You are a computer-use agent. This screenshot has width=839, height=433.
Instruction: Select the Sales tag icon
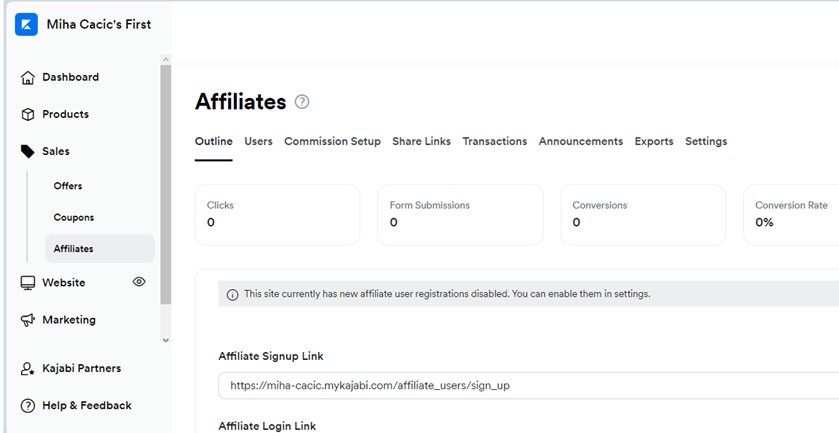[x=28, y=151]
